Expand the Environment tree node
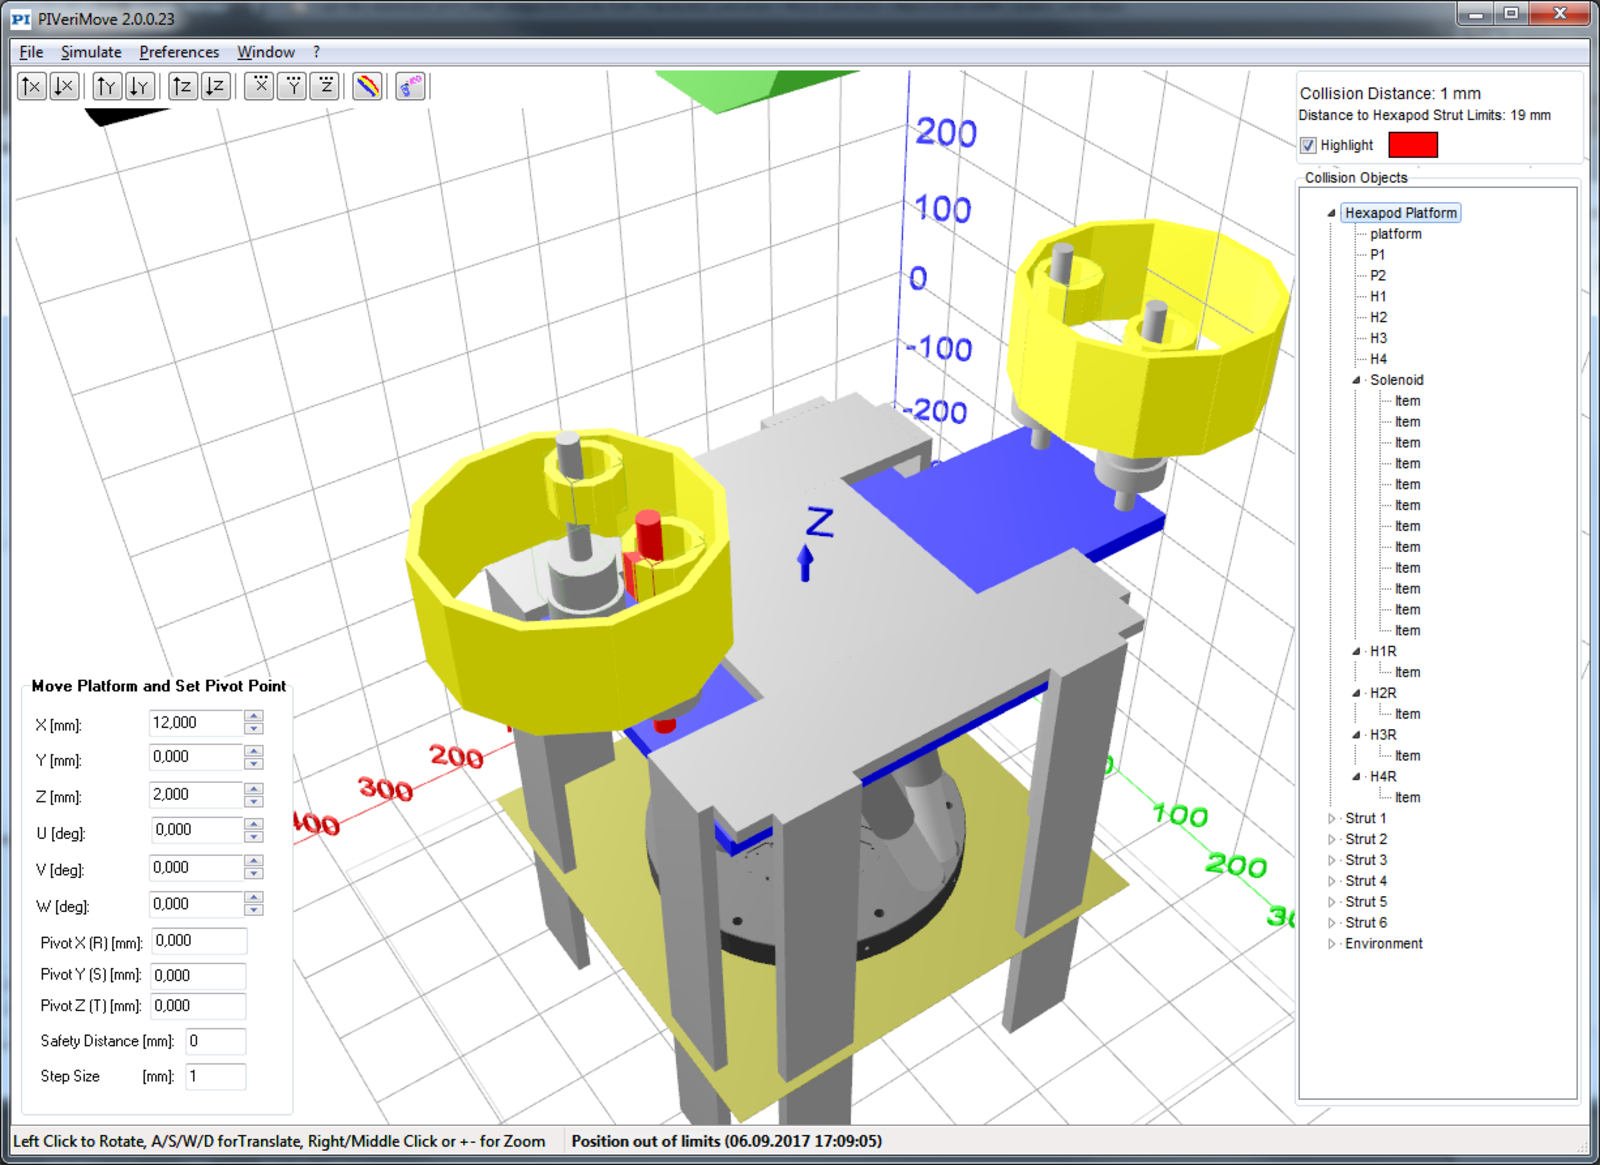Screen dimensions: 1600x1165 (1331, 944)
